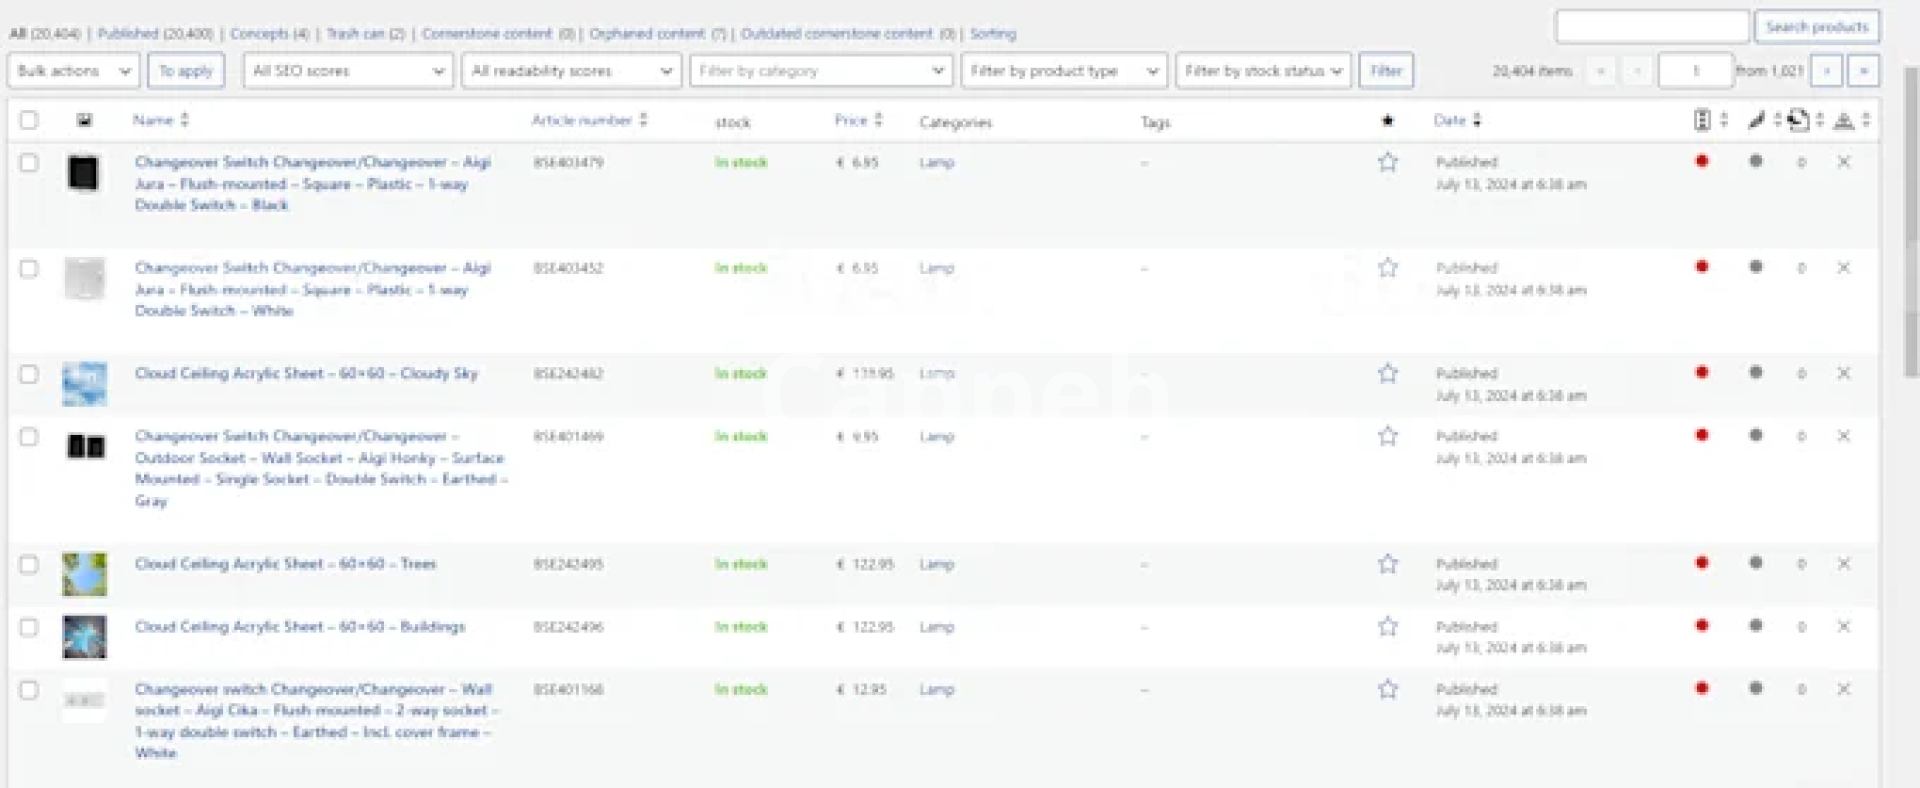Click the Search products button
Viewport: 1920px width, 788px height.
pos(1816,27)
